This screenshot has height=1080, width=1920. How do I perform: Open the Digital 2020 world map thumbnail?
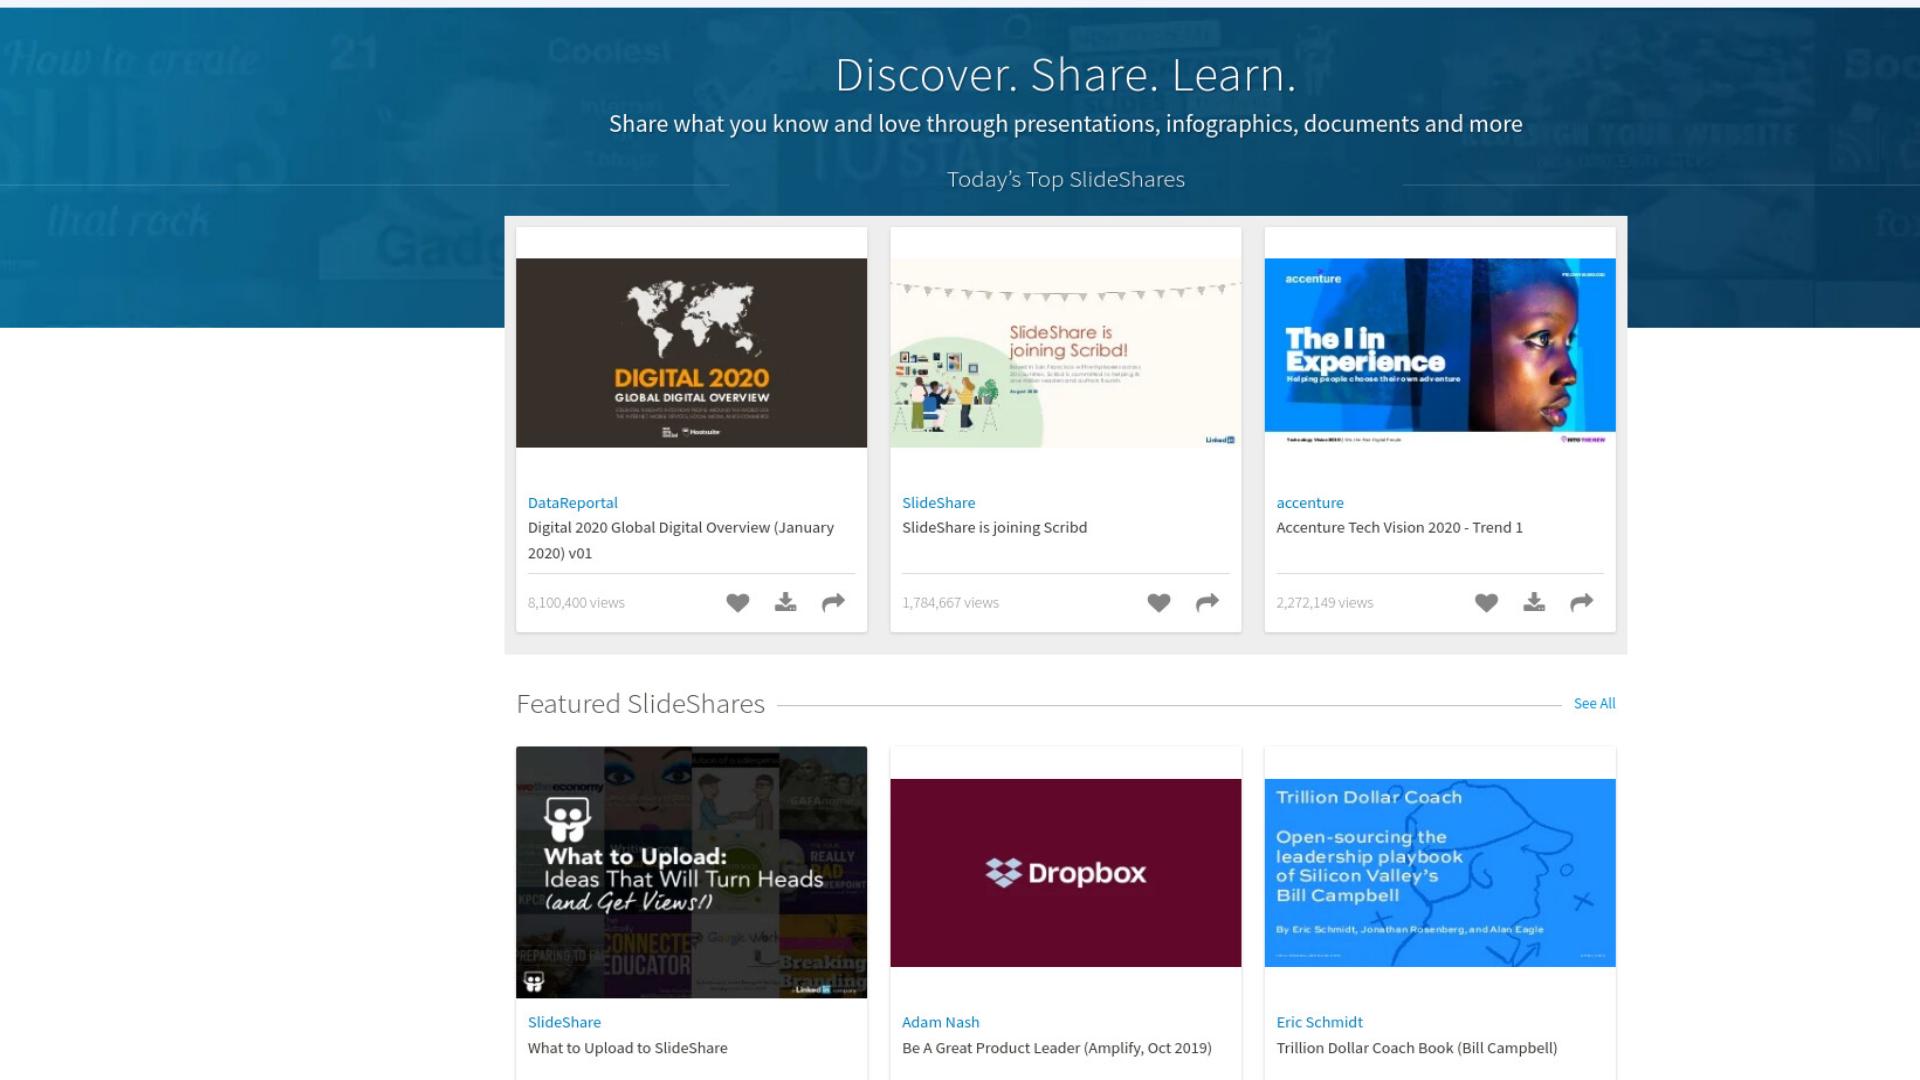point(691,353)
